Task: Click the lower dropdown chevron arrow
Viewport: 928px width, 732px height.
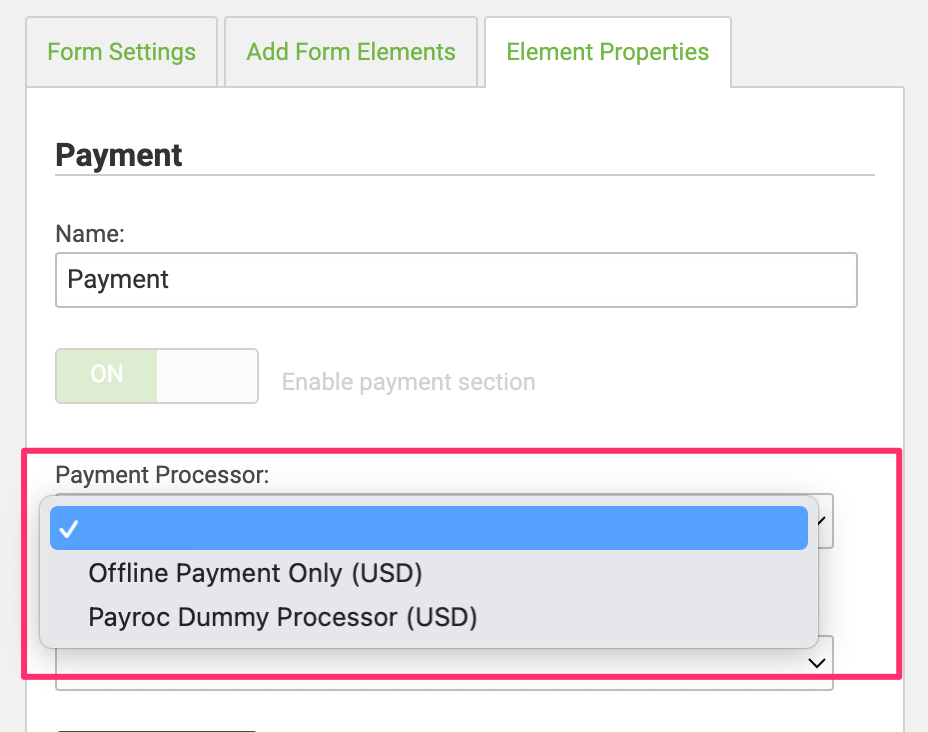Action: click(817, 663)
